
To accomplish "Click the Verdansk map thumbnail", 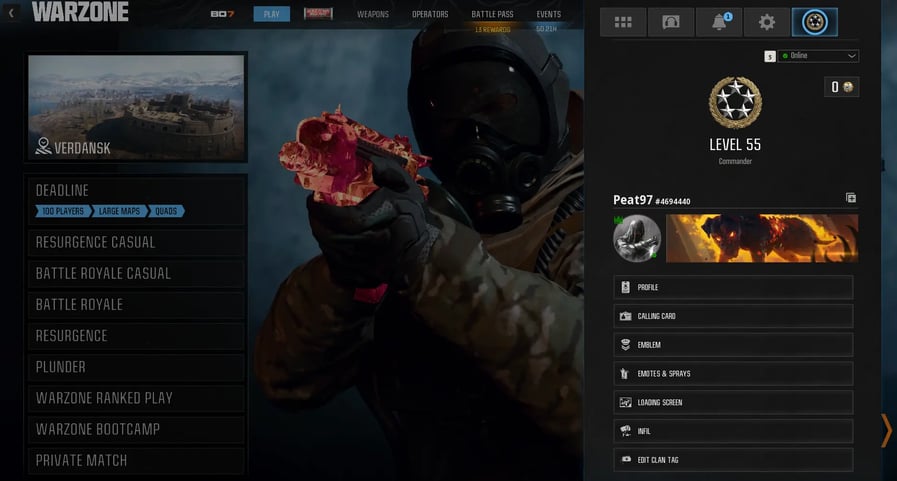I will [x=137, y=108].
